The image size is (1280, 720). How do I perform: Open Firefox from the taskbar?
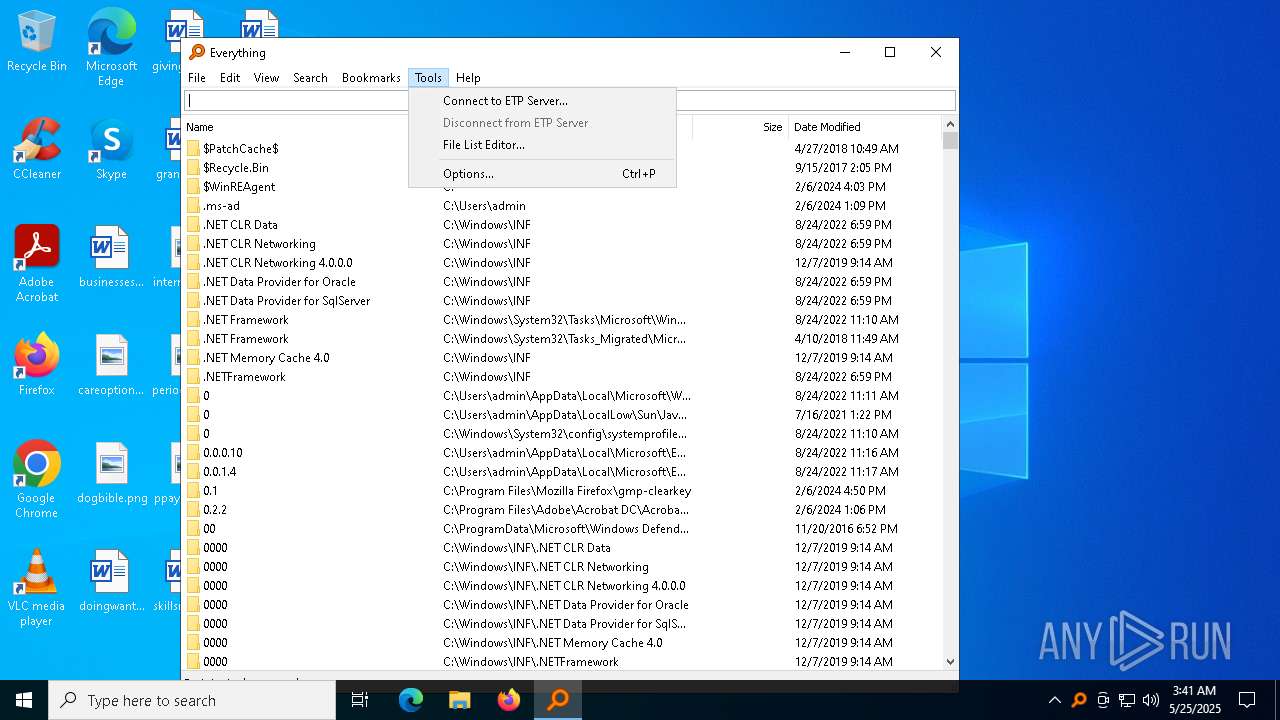tap(509, 700)
